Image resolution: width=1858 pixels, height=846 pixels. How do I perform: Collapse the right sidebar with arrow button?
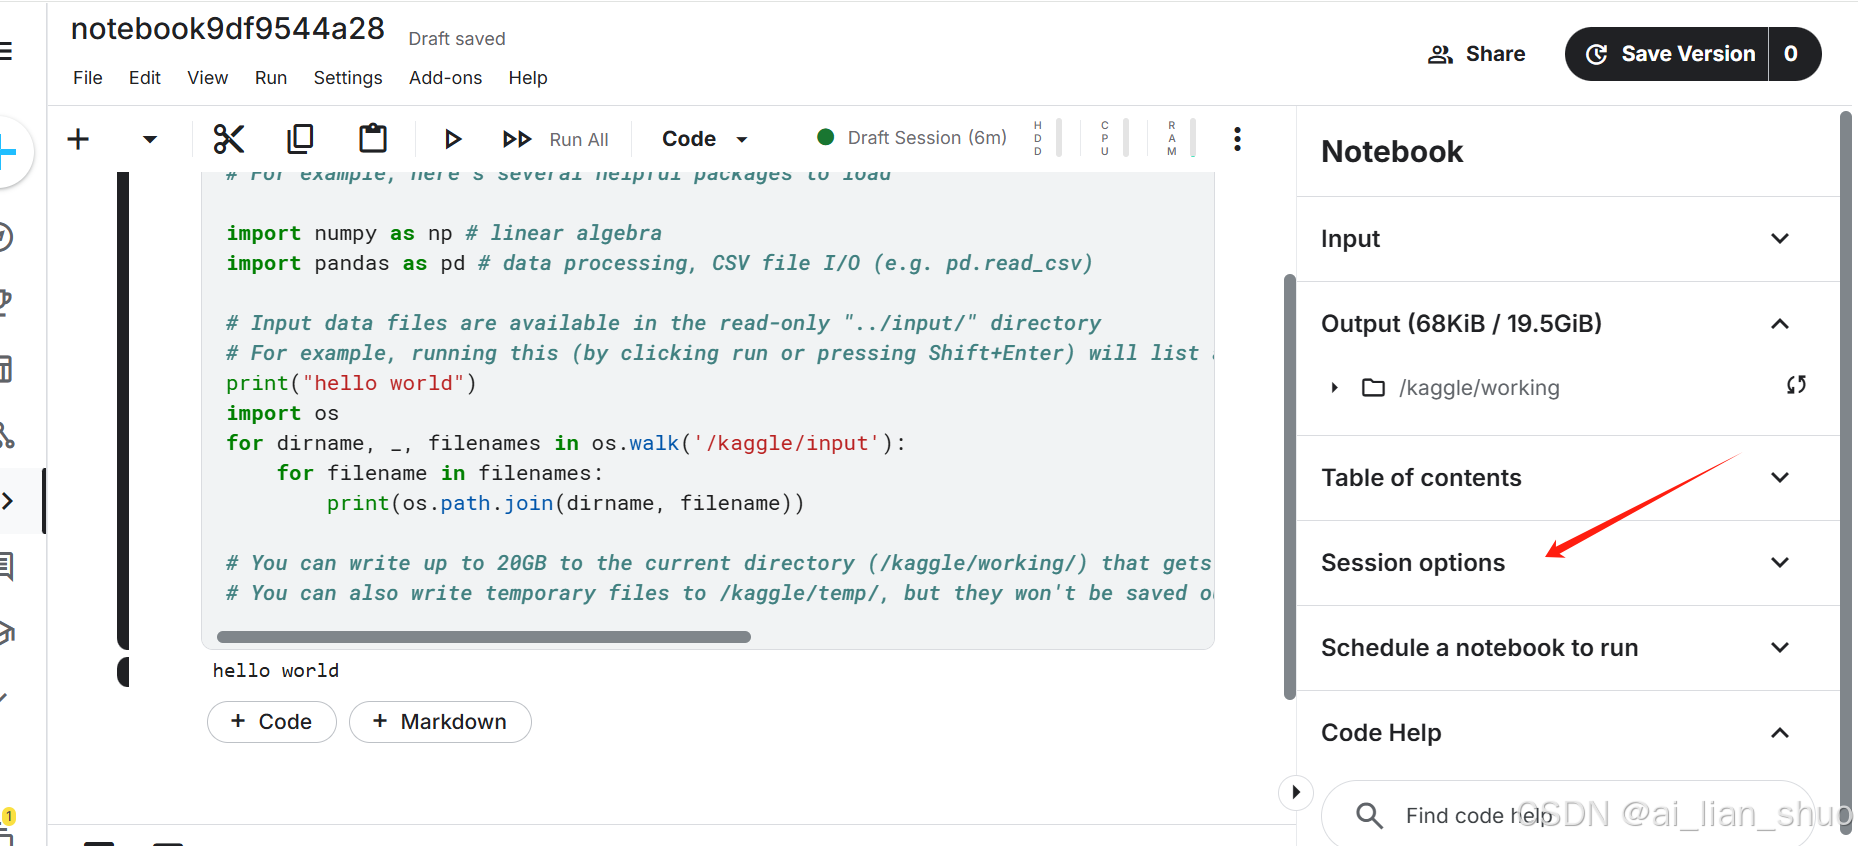tap(1296, 792)
